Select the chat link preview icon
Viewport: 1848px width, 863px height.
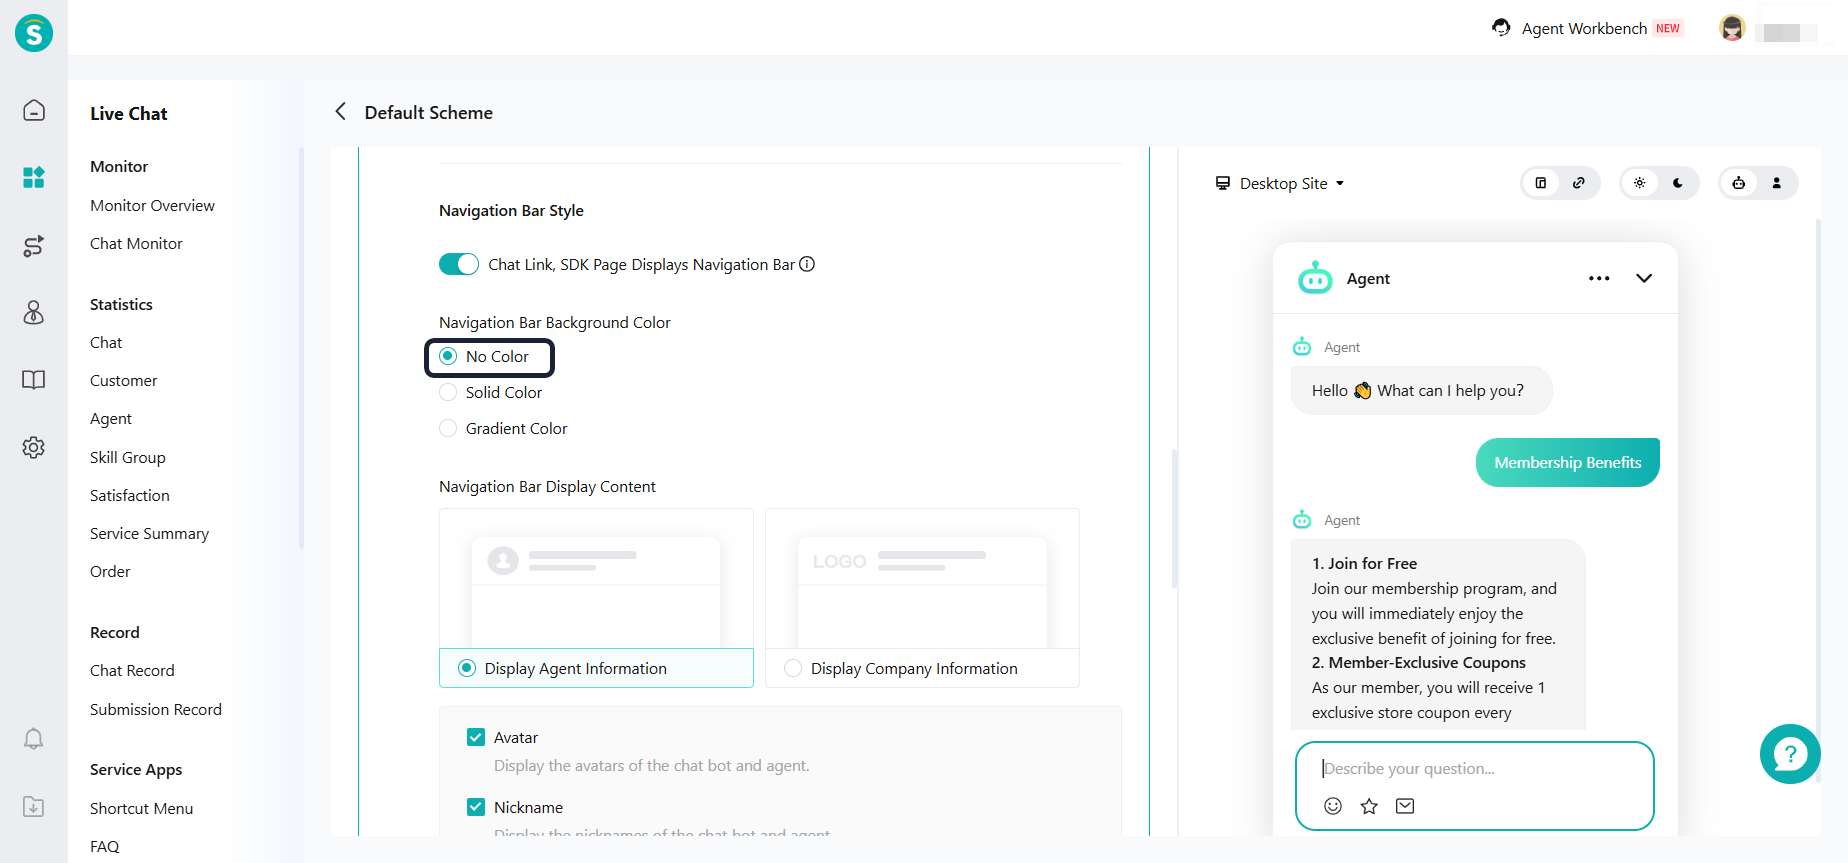pyautogui.click(x=1579, y=183)
